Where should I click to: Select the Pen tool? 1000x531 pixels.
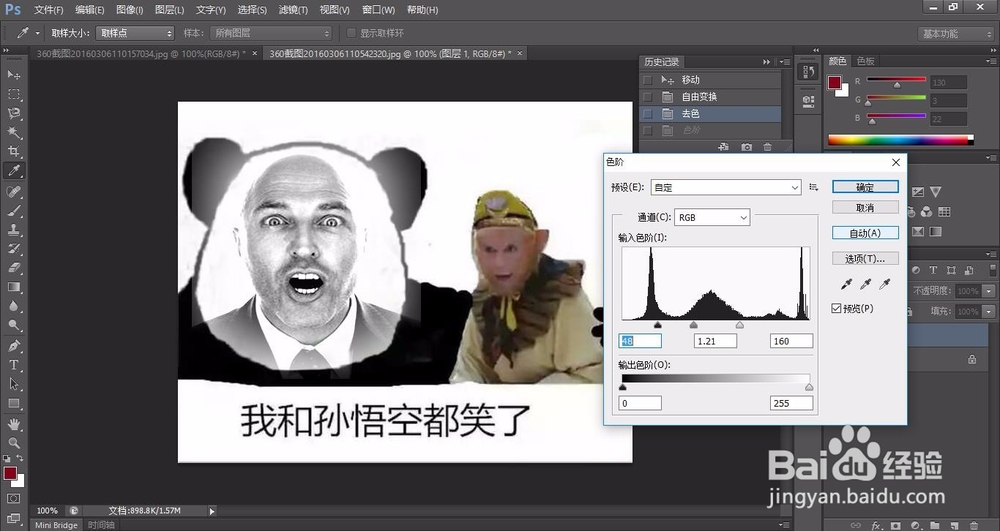point(13,346)
